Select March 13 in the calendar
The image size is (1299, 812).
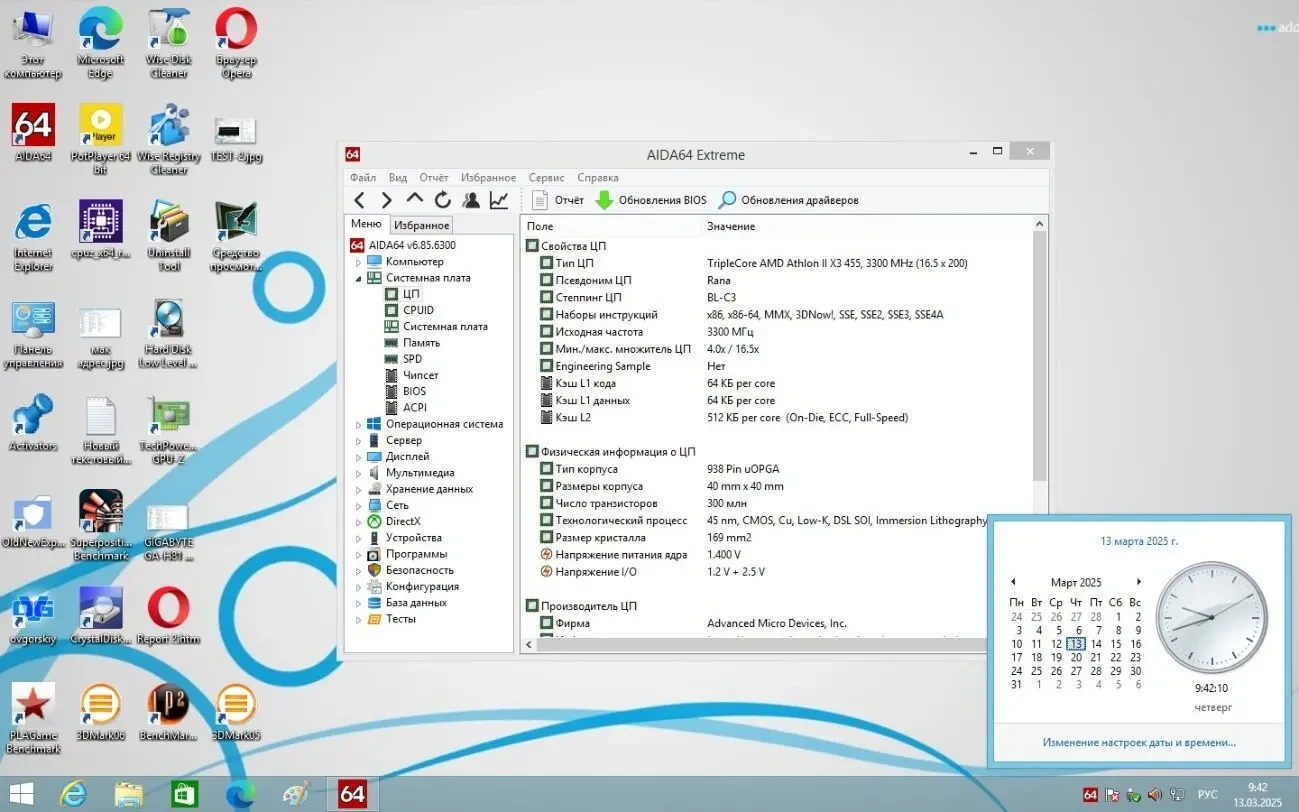click(x=1074, y=643)
